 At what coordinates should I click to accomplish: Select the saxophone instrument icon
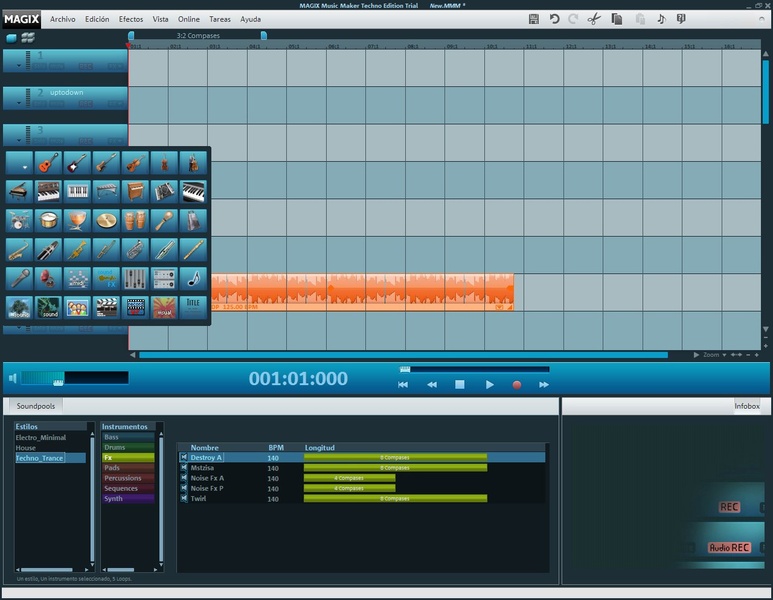(20, 249)
